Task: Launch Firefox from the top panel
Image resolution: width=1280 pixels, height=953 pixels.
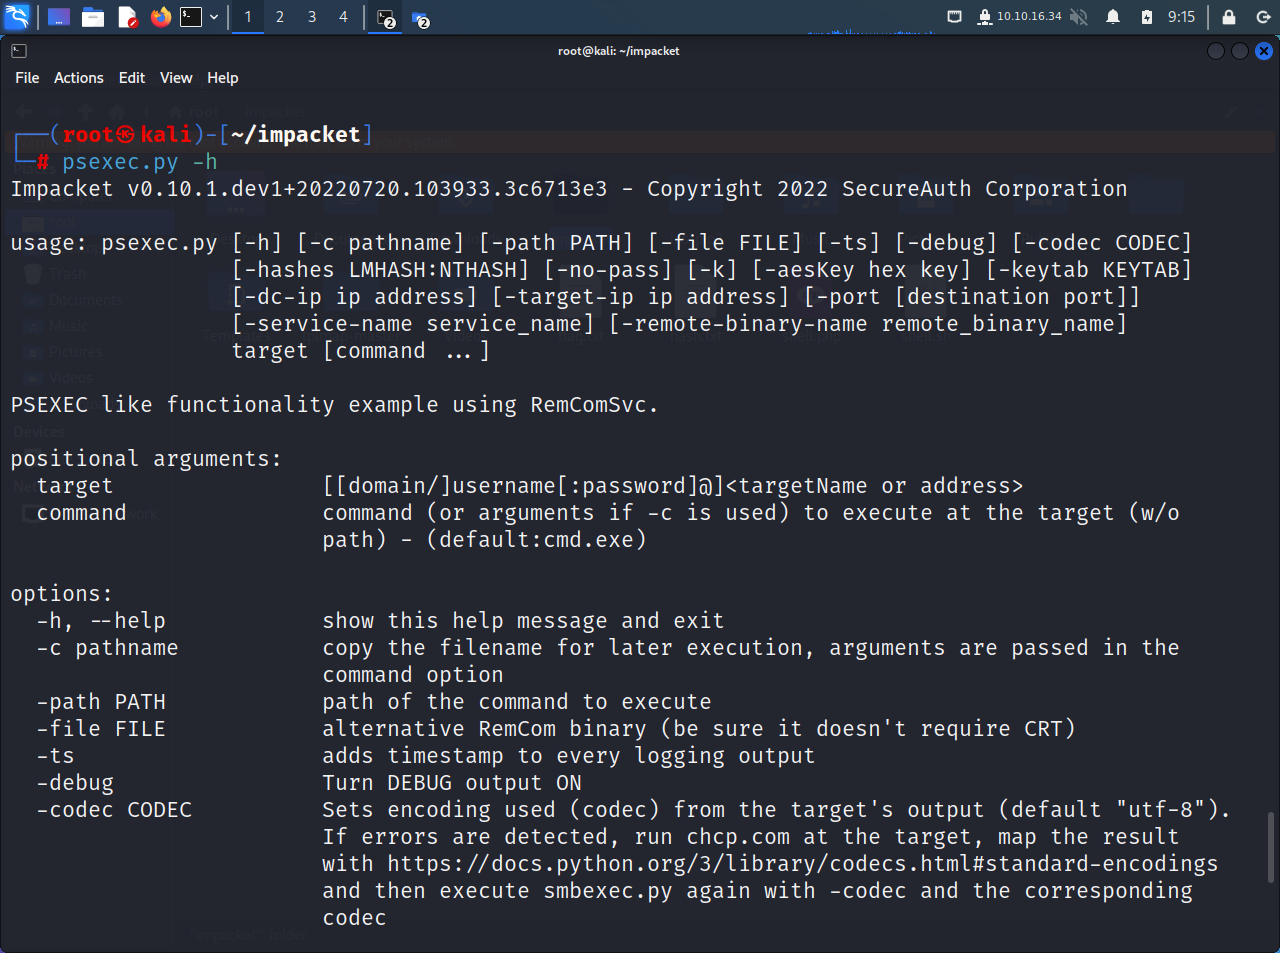Action: [x=161, y=17]
